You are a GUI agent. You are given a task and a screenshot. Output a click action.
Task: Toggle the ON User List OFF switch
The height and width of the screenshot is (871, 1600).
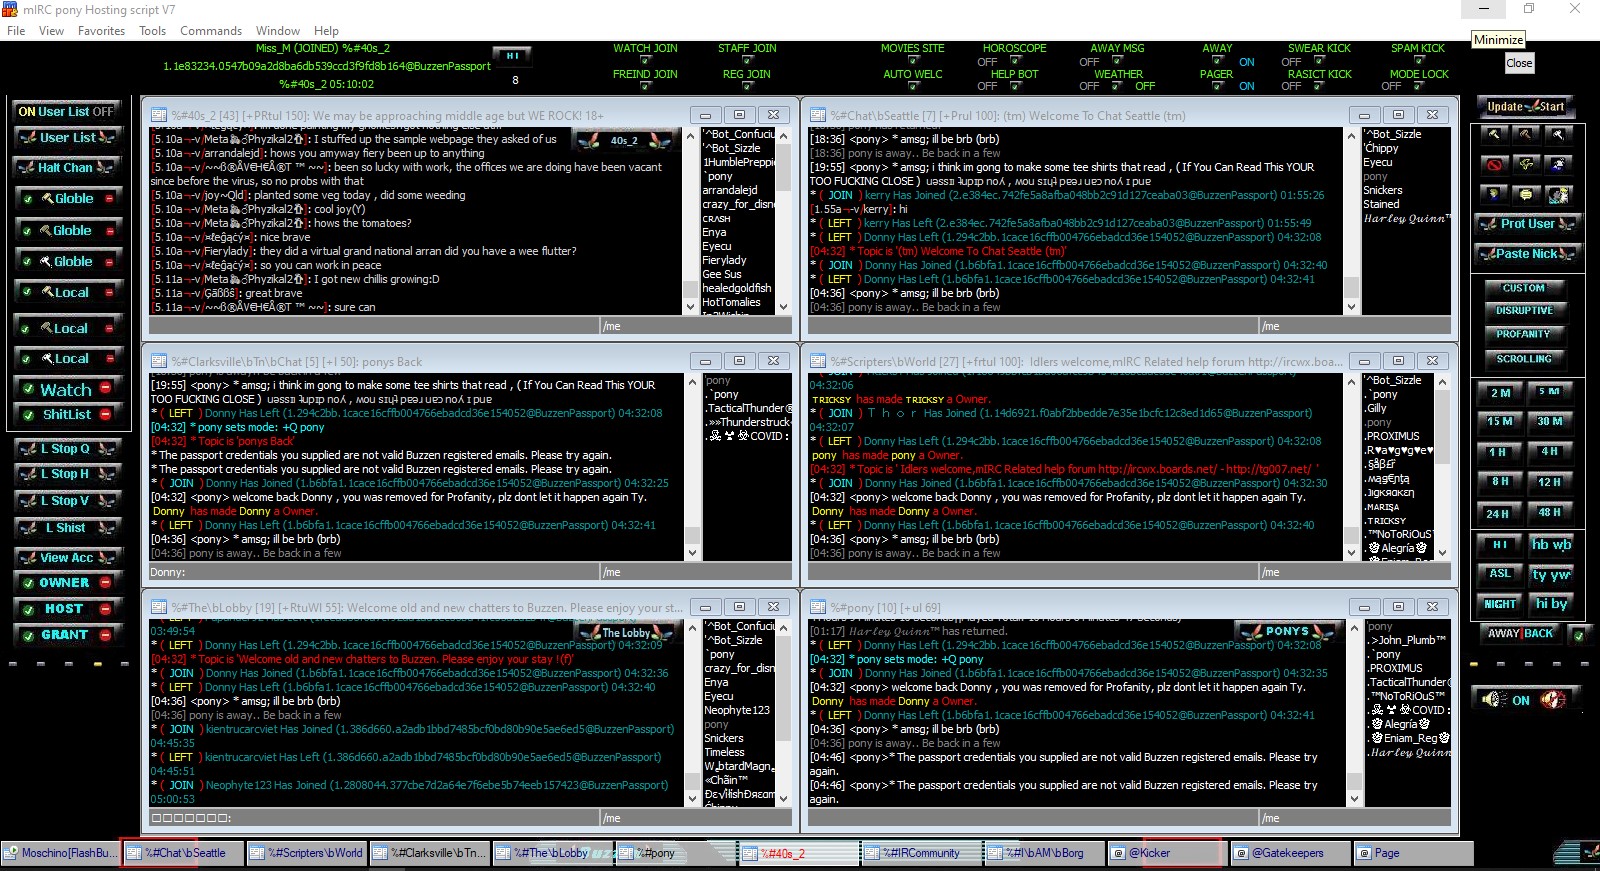pos(66,111)
